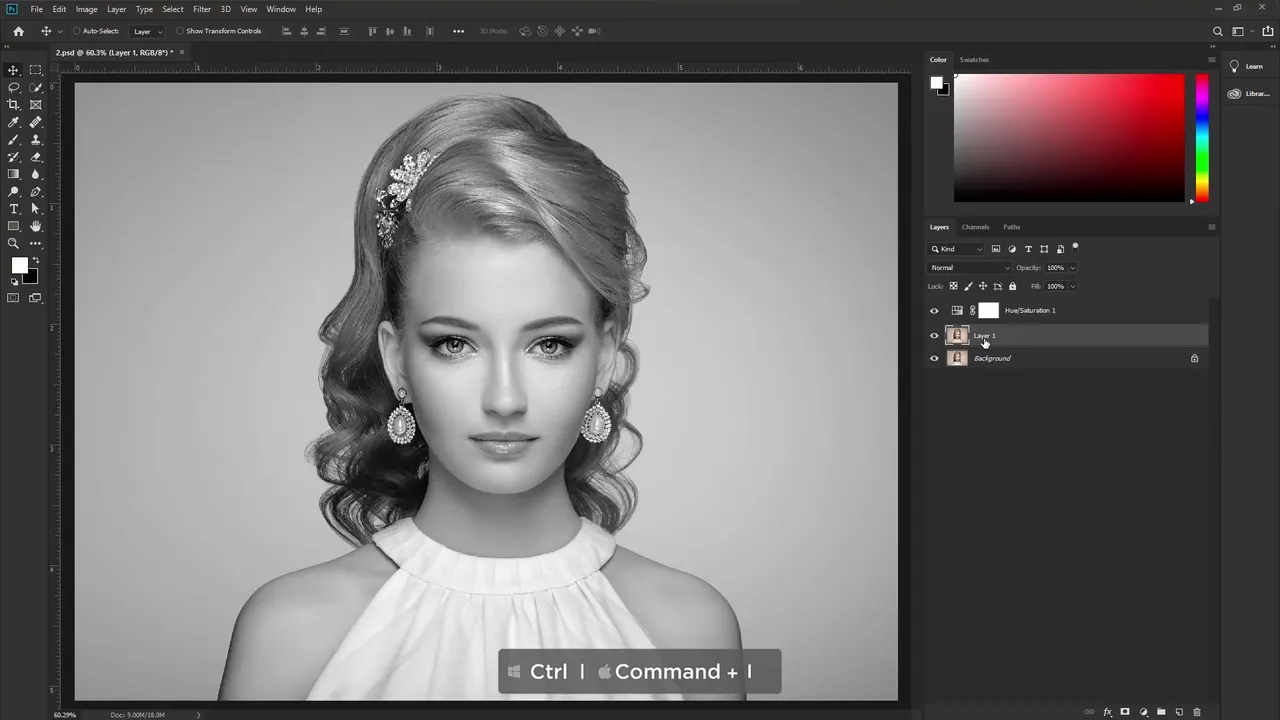Toggle Quick Mask mode
This screenshot has height=720, width=1280.
click(14, 298)
